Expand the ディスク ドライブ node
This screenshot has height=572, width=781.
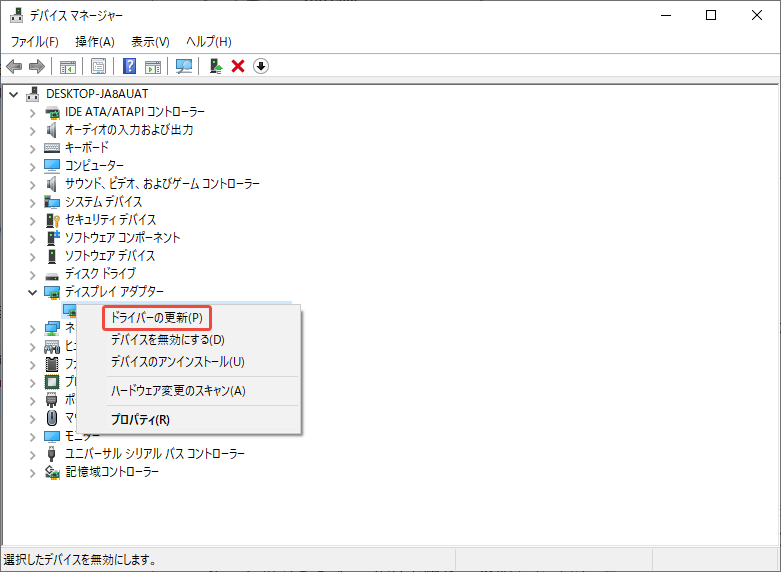click(x=32, y=275)
